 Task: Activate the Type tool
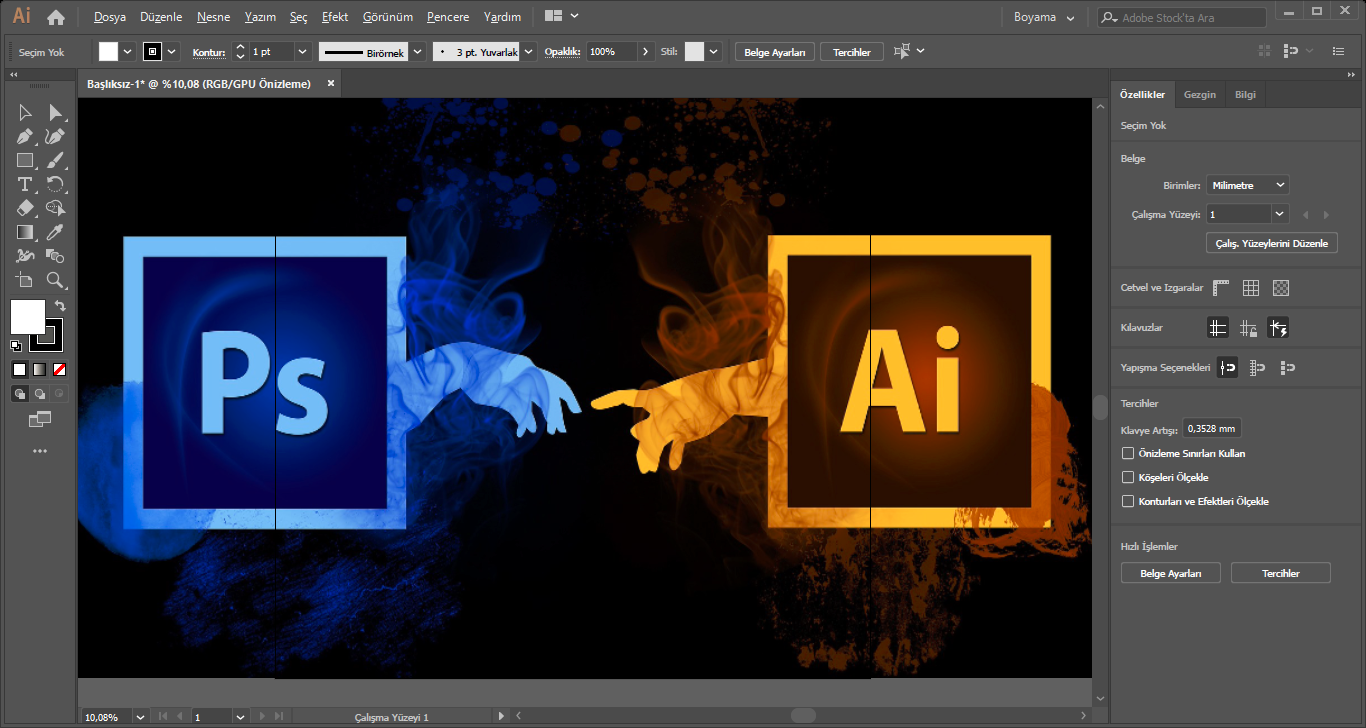[25, 184]
